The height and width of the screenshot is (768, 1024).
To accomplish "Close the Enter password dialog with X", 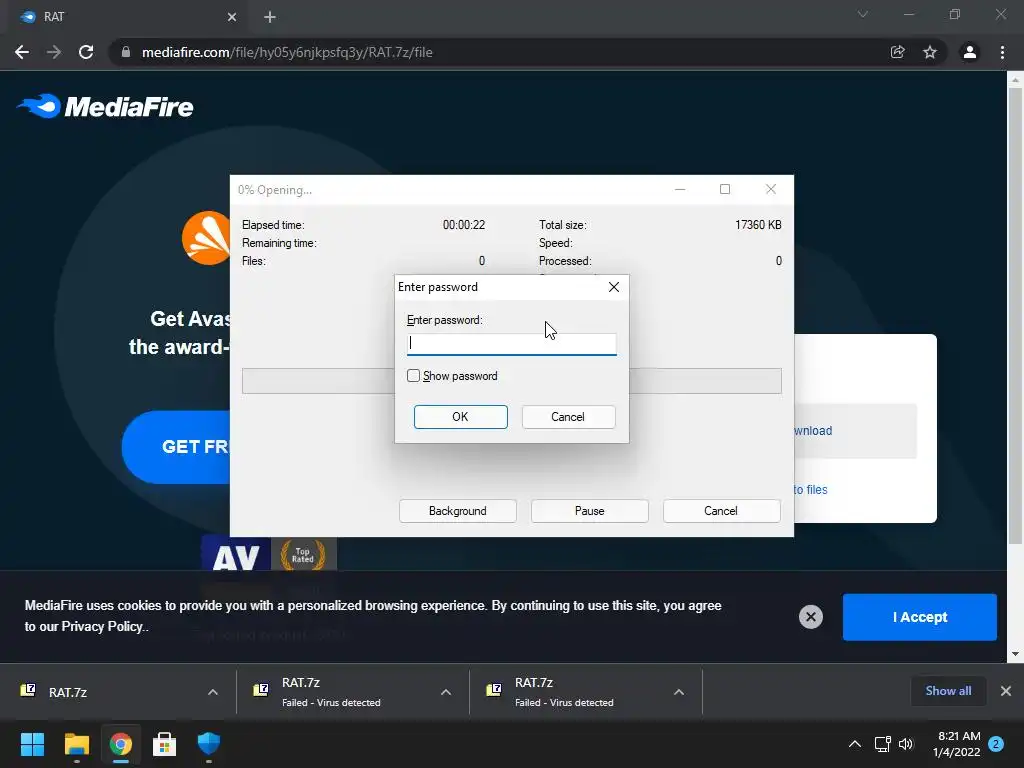I will coord(613,287).
